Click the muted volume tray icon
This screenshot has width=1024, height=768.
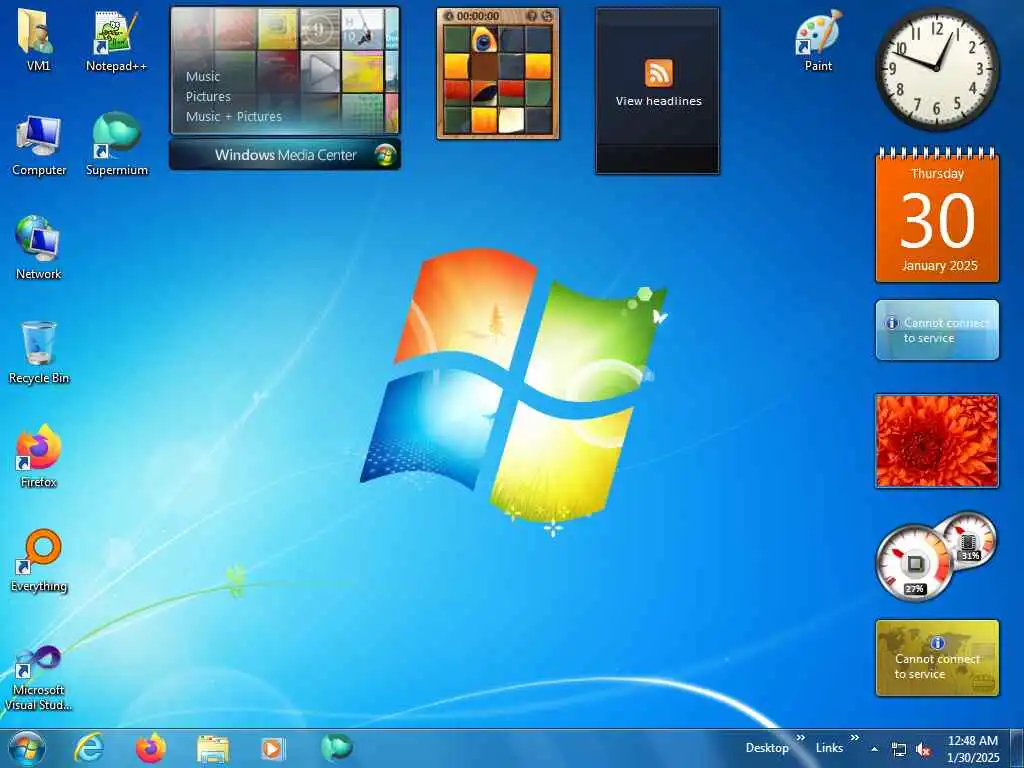(923, 750)
